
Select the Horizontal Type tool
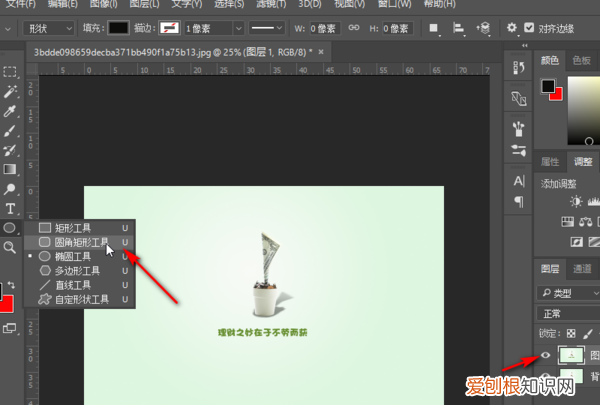[x=10, y=209]
